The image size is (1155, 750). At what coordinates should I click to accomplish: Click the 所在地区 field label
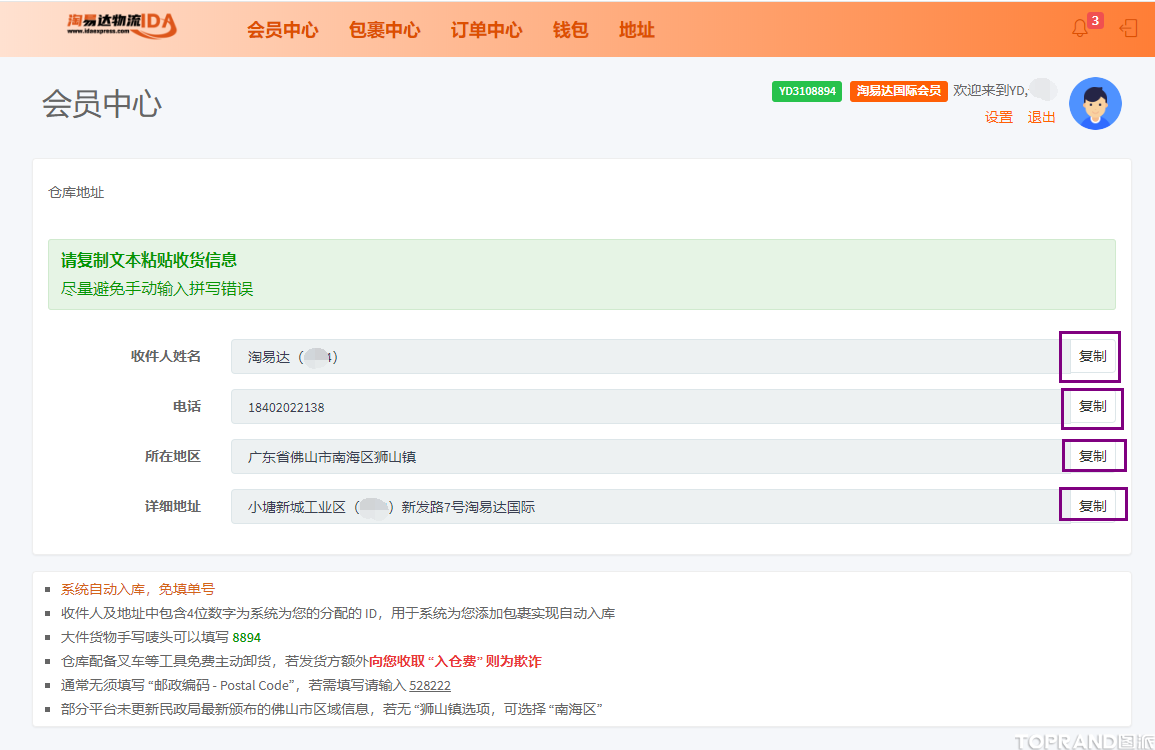172,457
